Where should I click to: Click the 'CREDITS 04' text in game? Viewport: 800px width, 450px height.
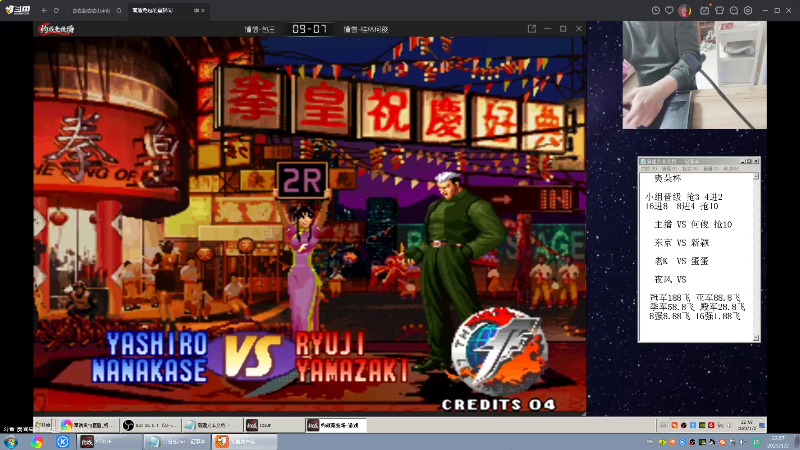498,405
